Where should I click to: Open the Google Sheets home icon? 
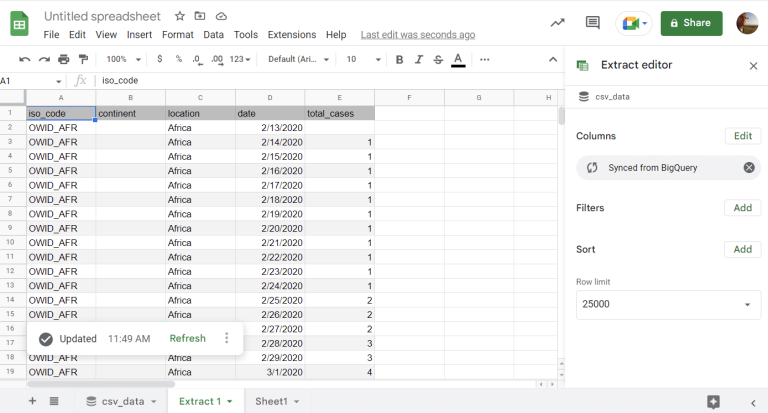[20, 24]
